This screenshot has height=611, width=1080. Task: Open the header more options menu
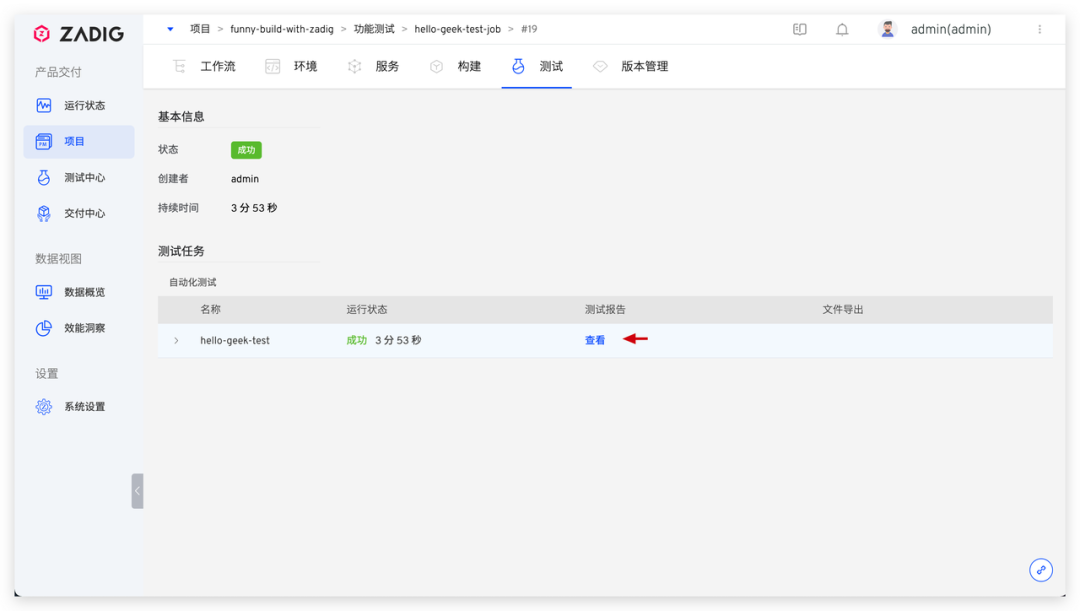click(1039, 29)
